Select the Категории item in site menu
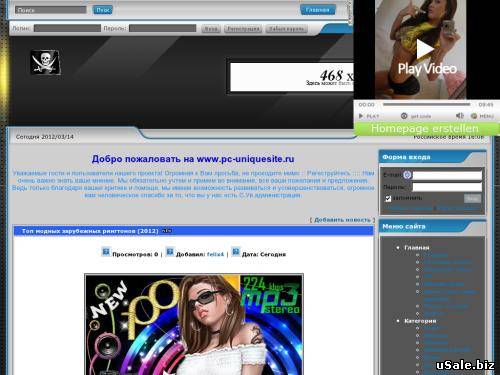 click(x=420, y=321)
